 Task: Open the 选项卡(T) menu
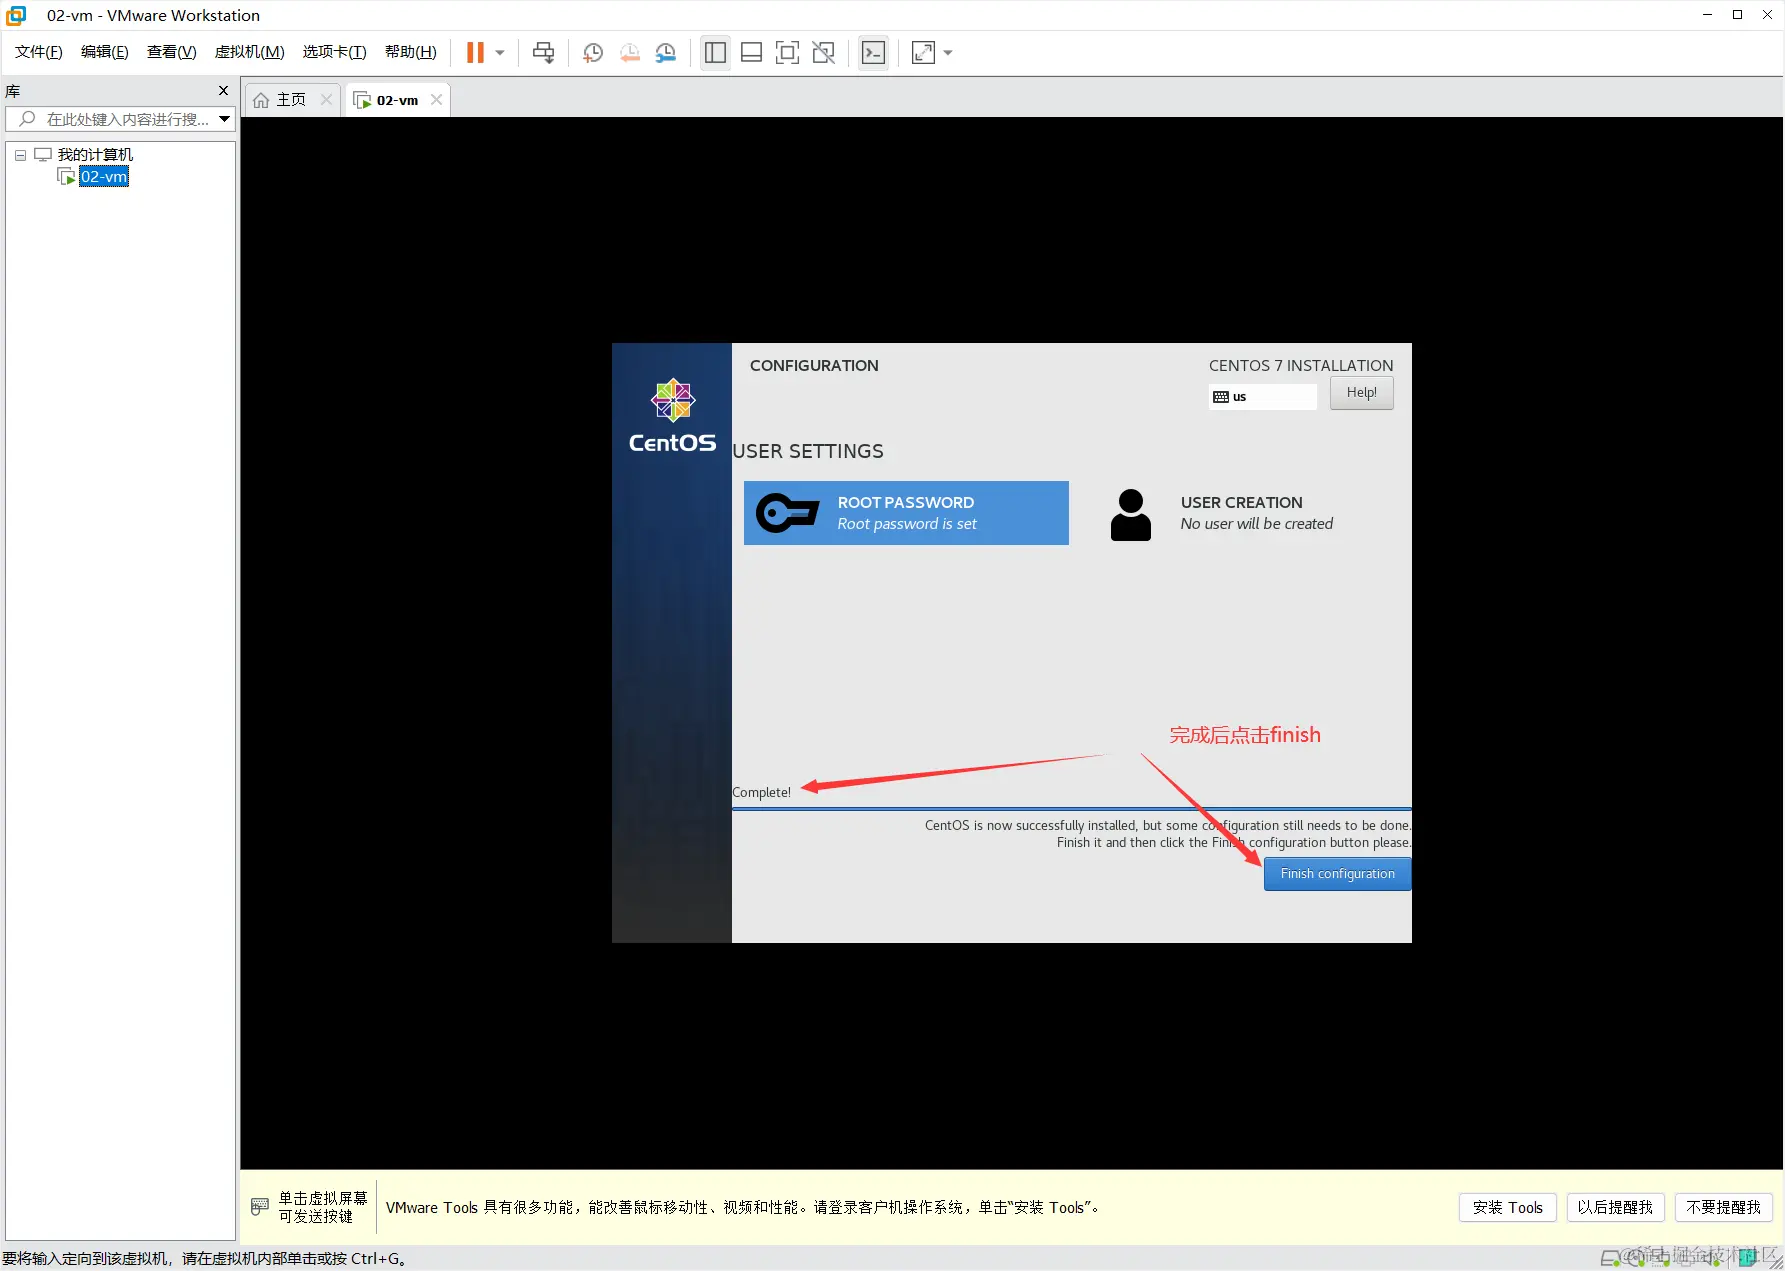[335, 52]
